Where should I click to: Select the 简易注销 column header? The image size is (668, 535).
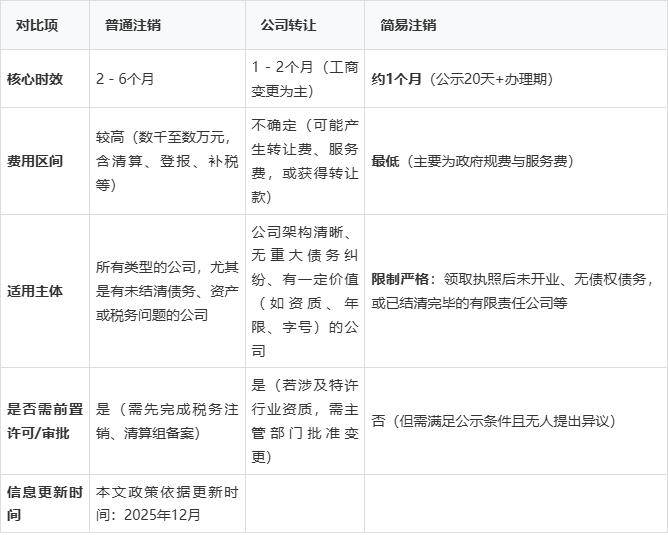pos(516,25)
